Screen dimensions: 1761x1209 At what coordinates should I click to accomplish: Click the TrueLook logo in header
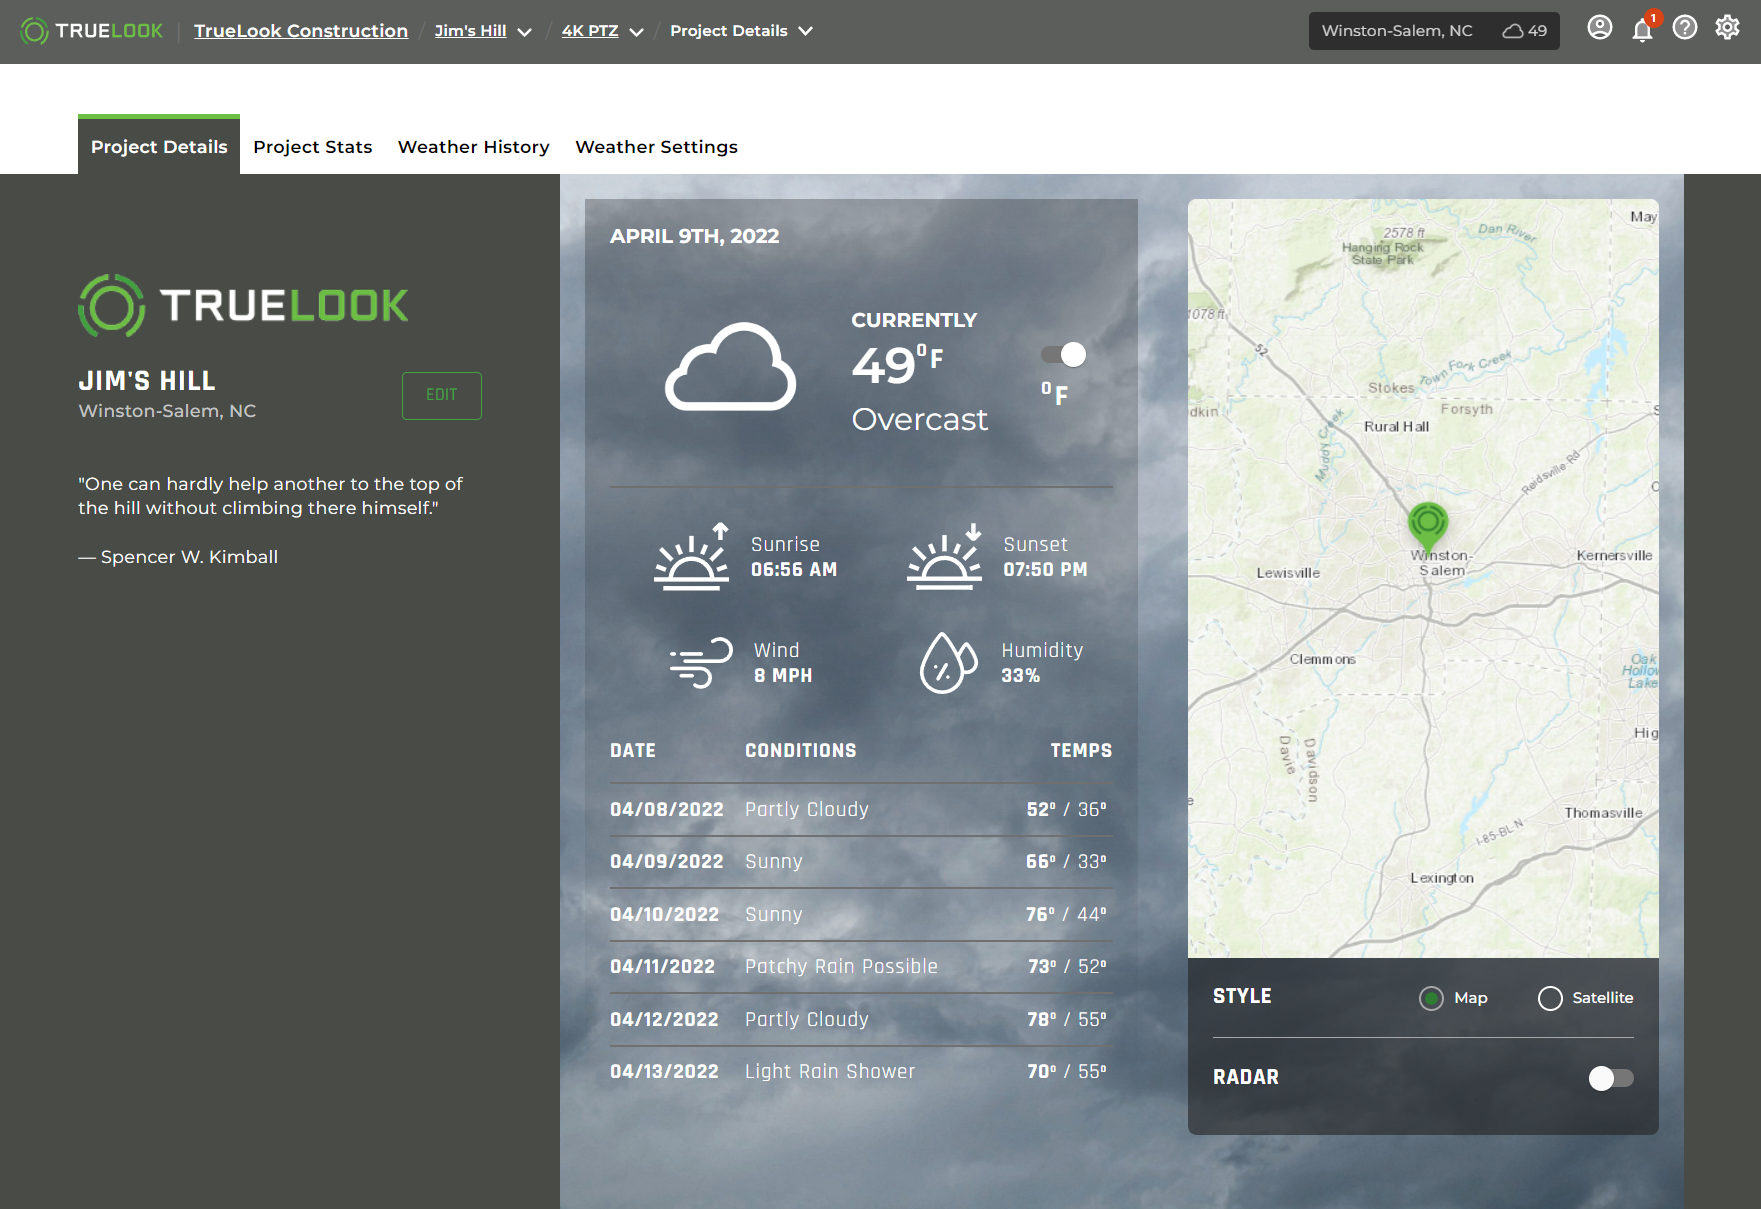91,31
